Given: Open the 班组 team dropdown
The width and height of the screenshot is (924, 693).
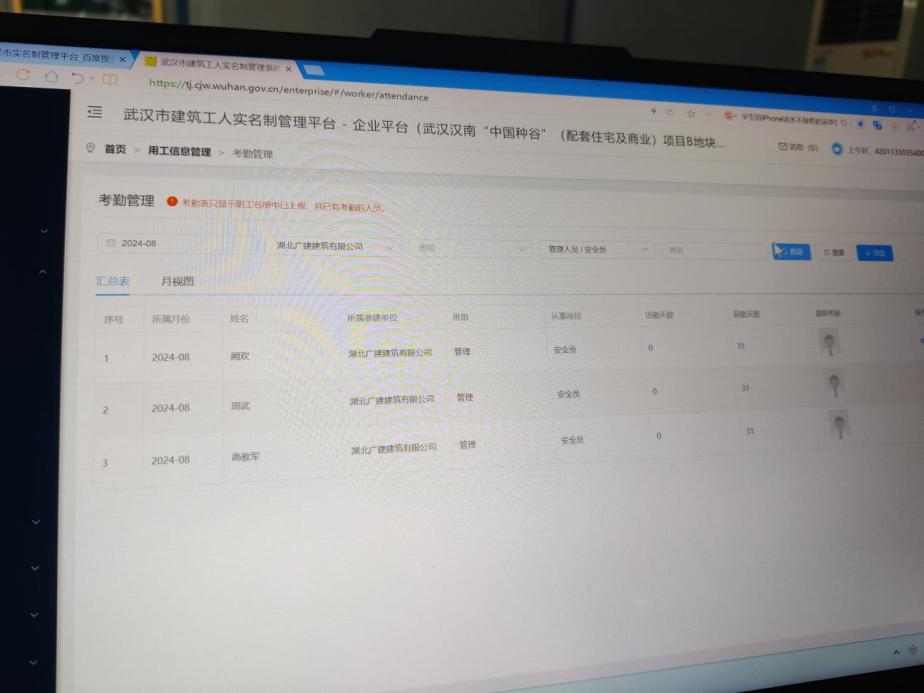Looking at the screenshot, I should [x=471, y=248].
